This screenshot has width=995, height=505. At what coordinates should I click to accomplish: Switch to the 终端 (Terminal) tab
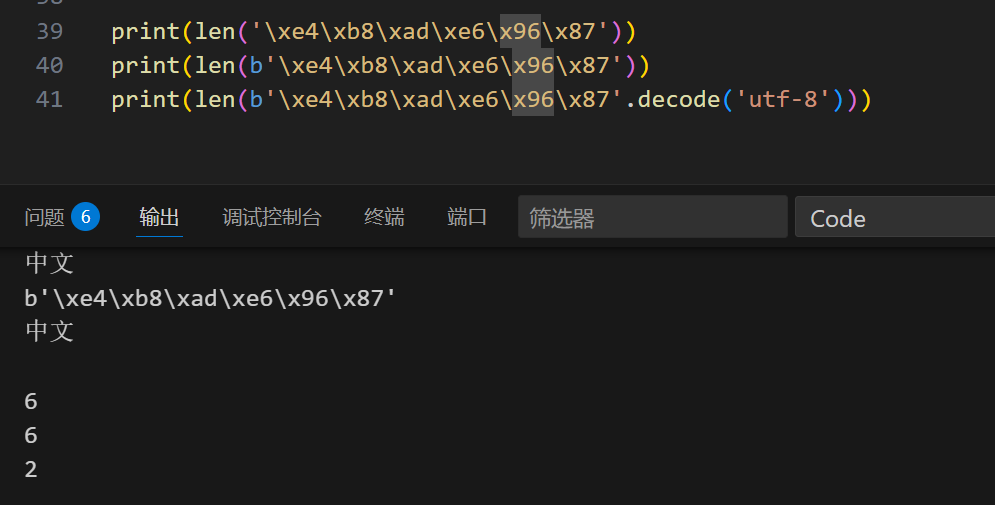pos(384,217)
